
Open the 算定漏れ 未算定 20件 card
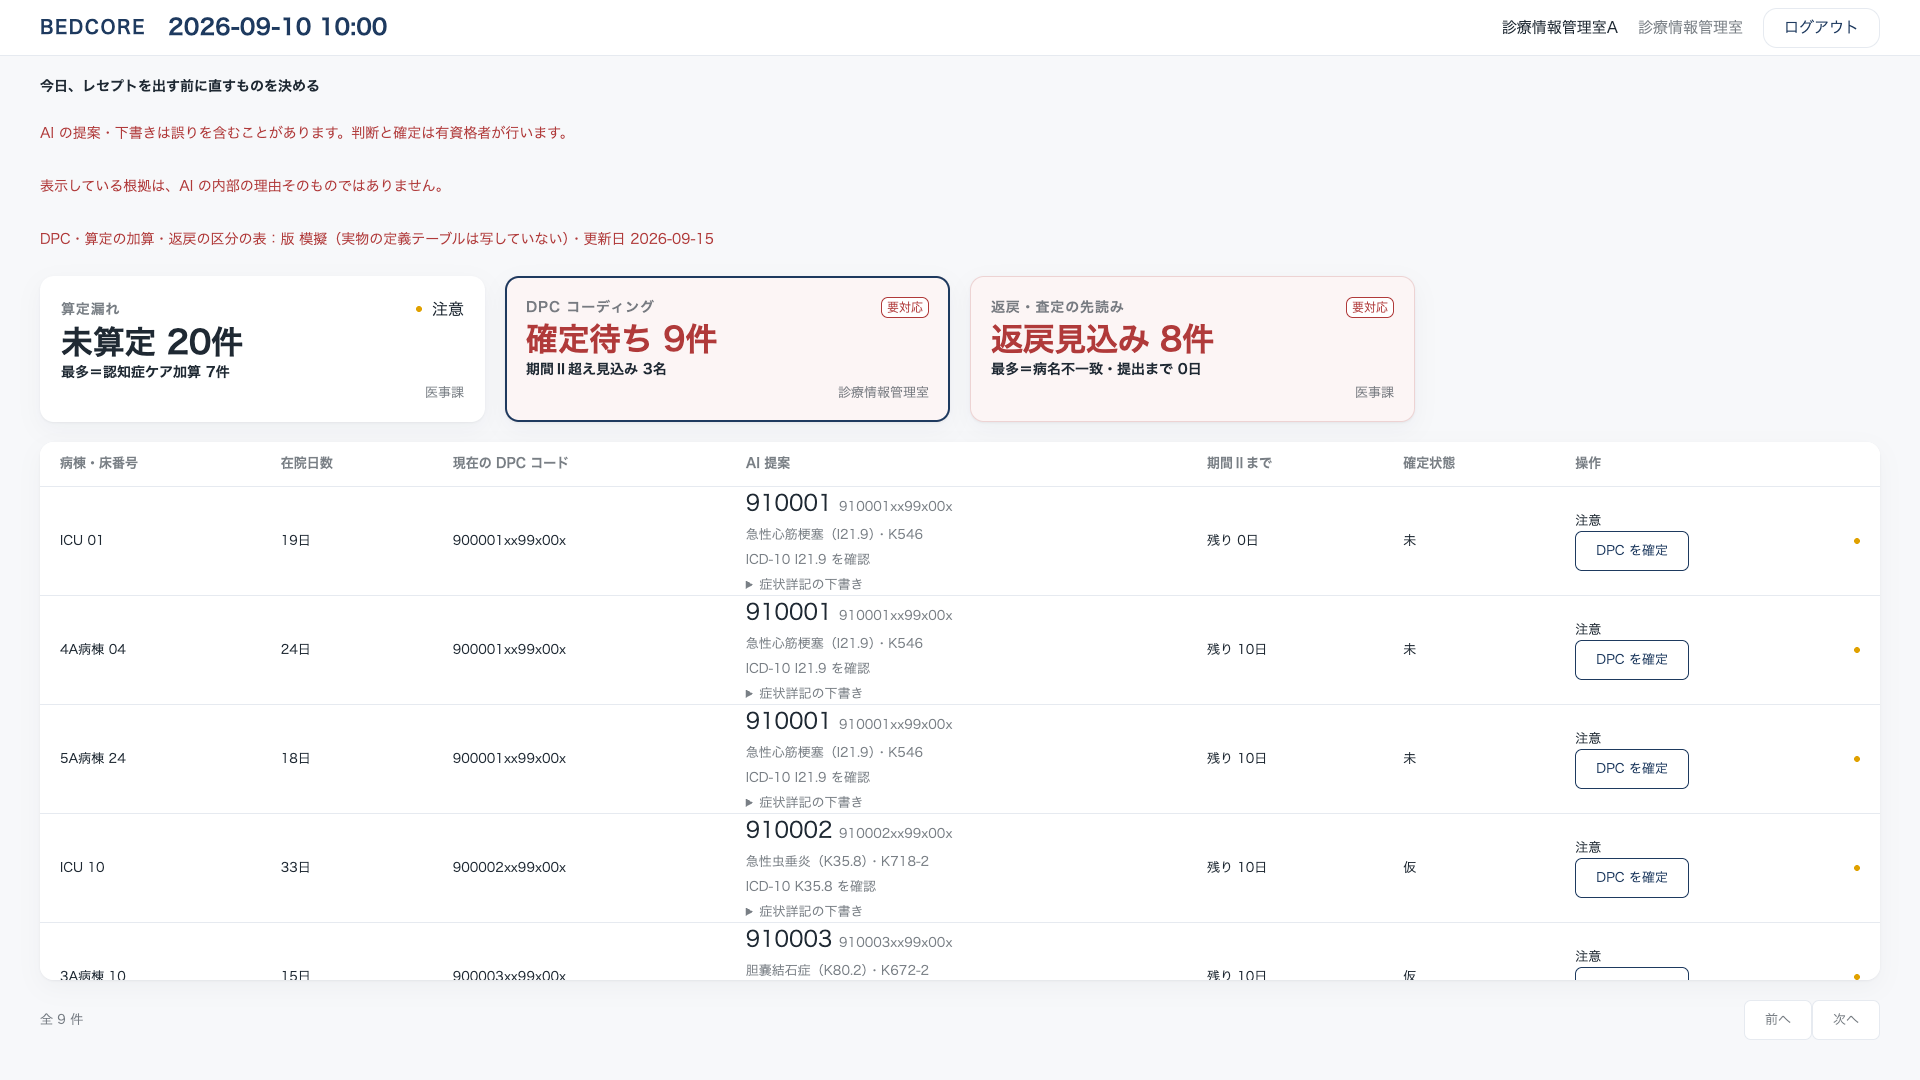click(x=262, y=349)
